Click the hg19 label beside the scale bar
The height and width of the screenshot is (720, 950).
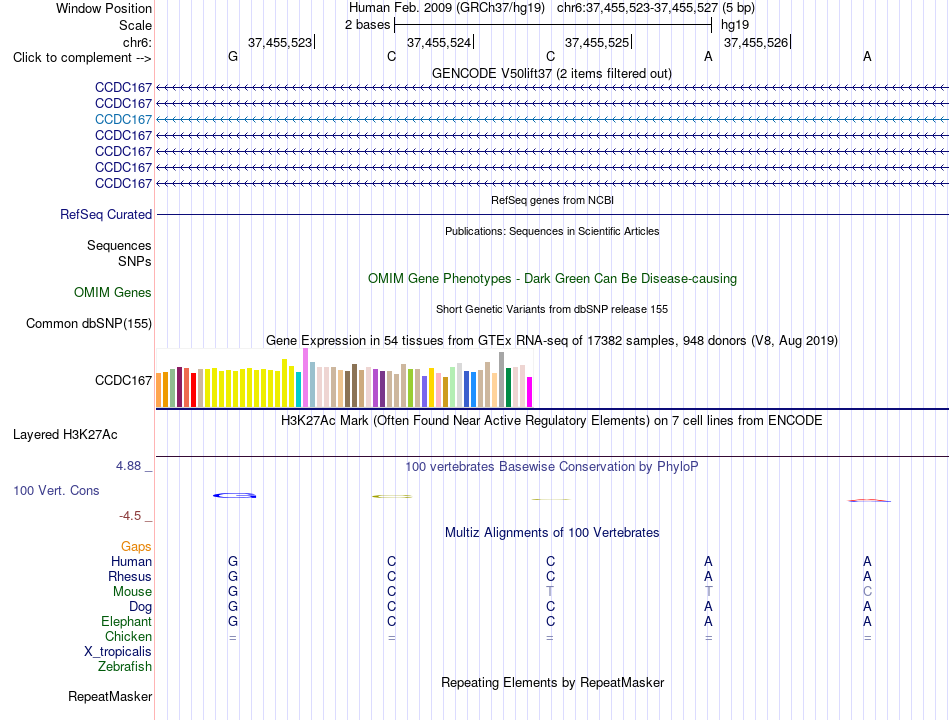734,25
